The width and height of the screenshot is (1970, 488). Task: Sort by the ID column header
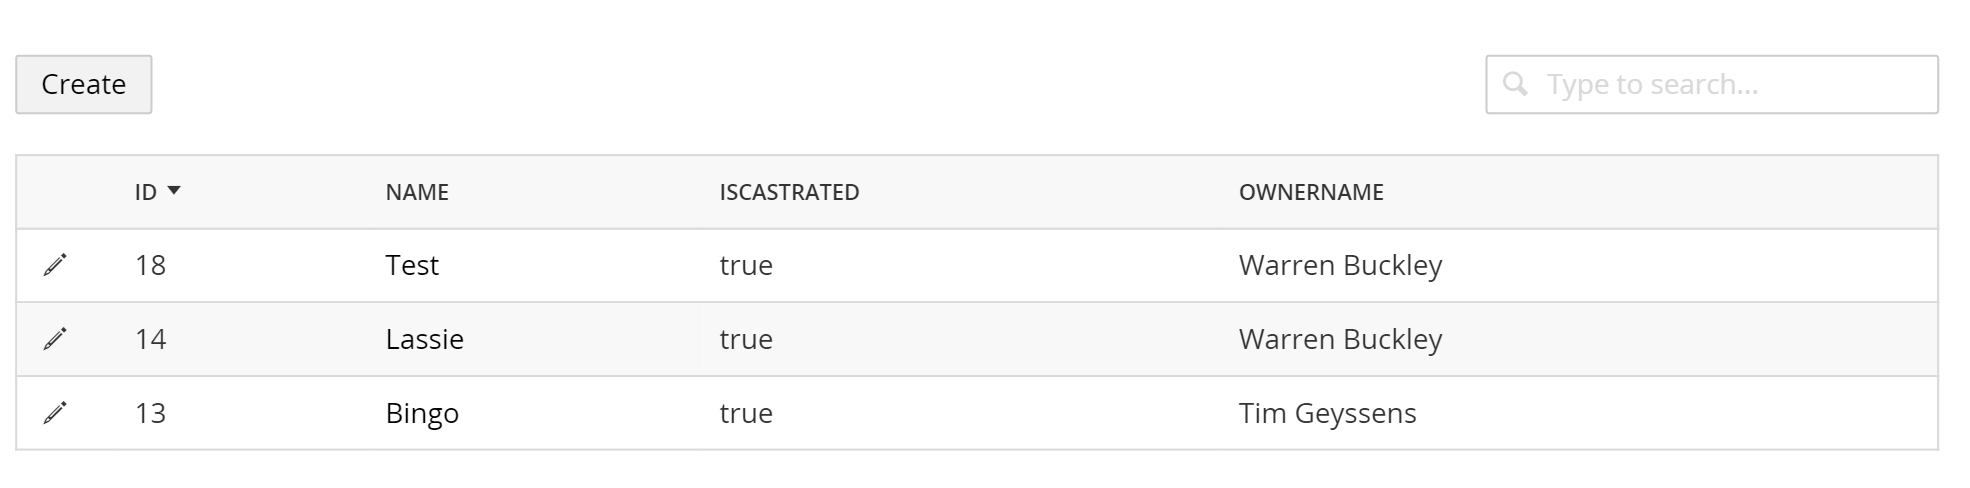pyautogui.click(x=146, y=192)
